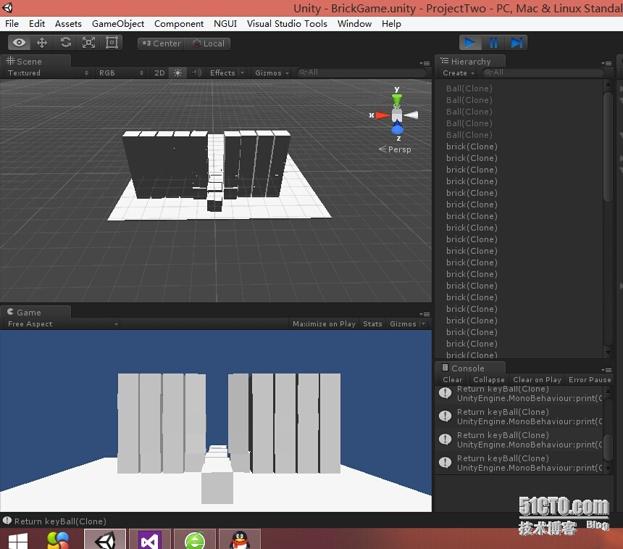The height and width of the screenshot is (549, 623).
Task: Toggle Console Clear on Play
Action: 537,380
